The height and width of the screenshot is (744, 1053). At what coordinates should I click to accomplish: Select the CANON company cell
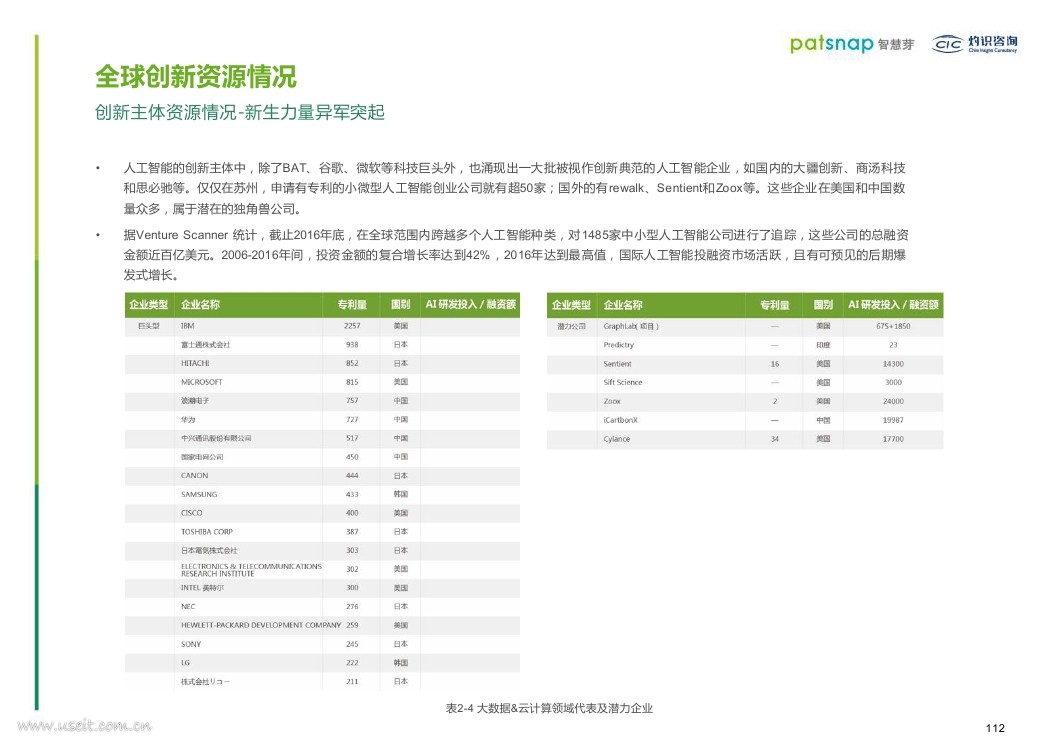(x=194, y=475)
